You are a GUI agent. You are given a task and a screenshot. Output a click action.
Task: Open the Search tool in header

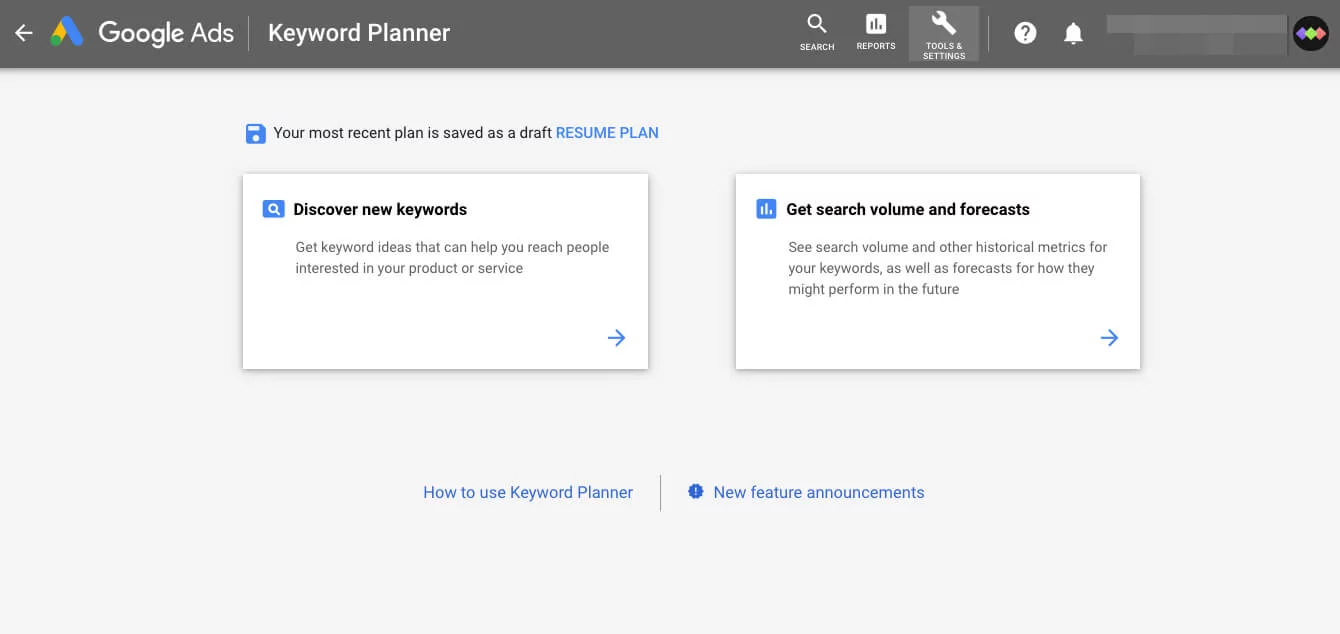817,32
